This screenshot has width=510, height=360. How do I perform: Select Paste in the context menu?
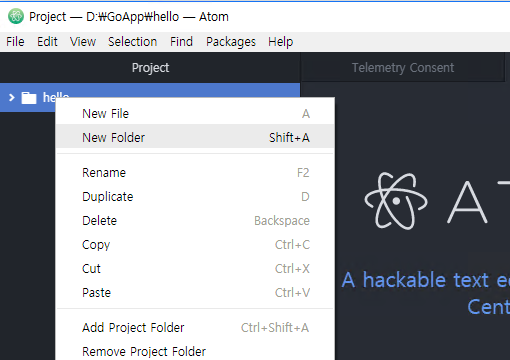click(x=195, y=293)
